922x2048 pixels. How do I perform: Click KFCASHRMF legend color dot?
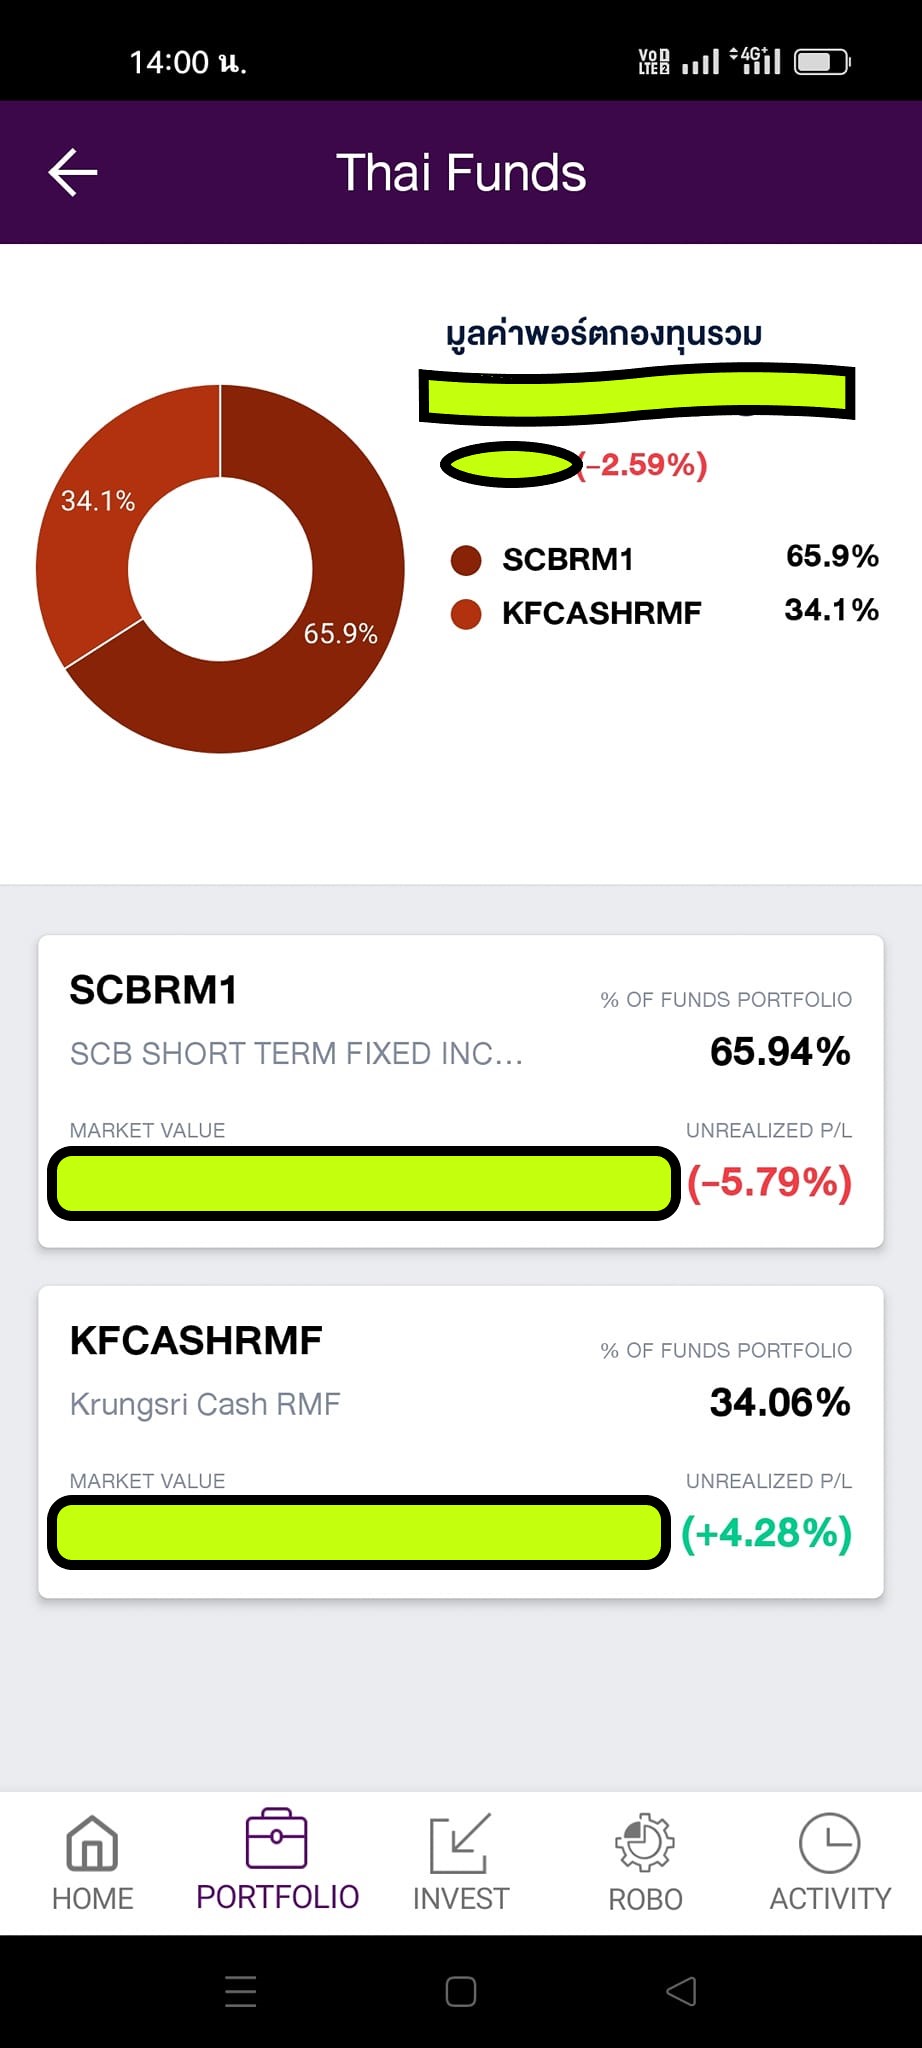click(466, 613)
